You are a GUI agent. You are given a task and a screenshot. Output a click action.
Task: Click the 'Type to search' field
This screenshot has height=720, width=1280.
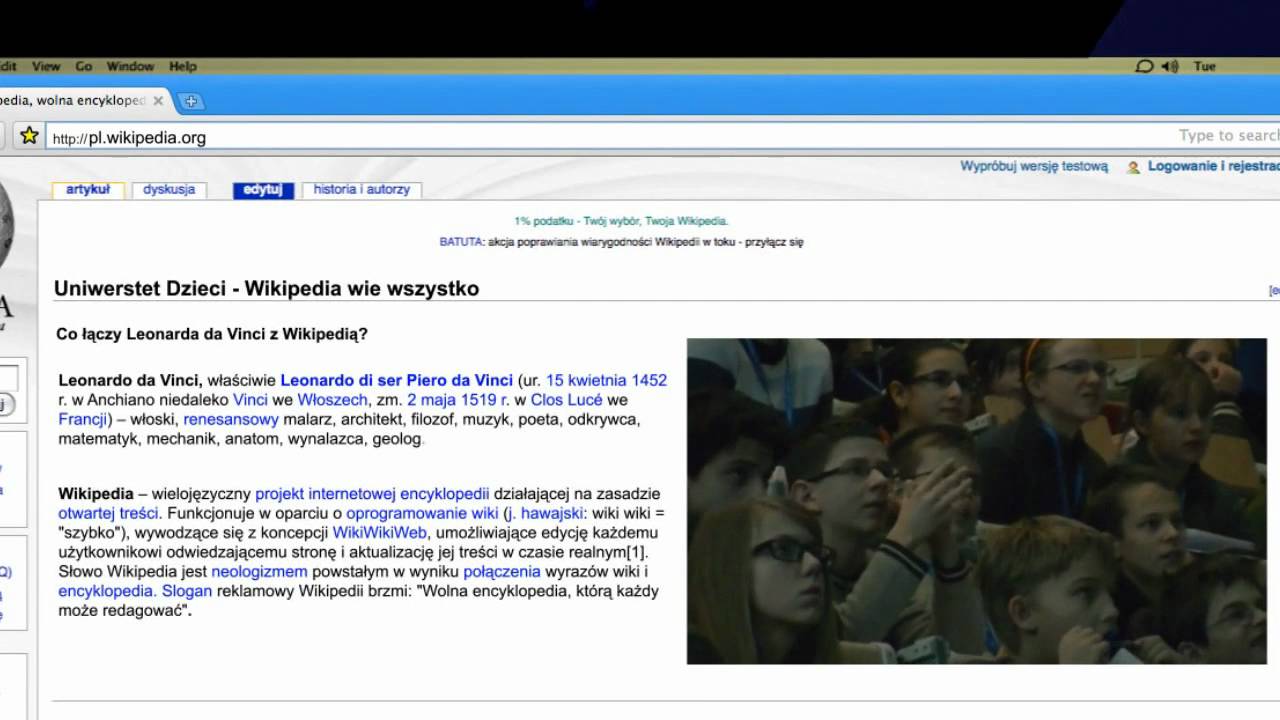pos(1228,136)
